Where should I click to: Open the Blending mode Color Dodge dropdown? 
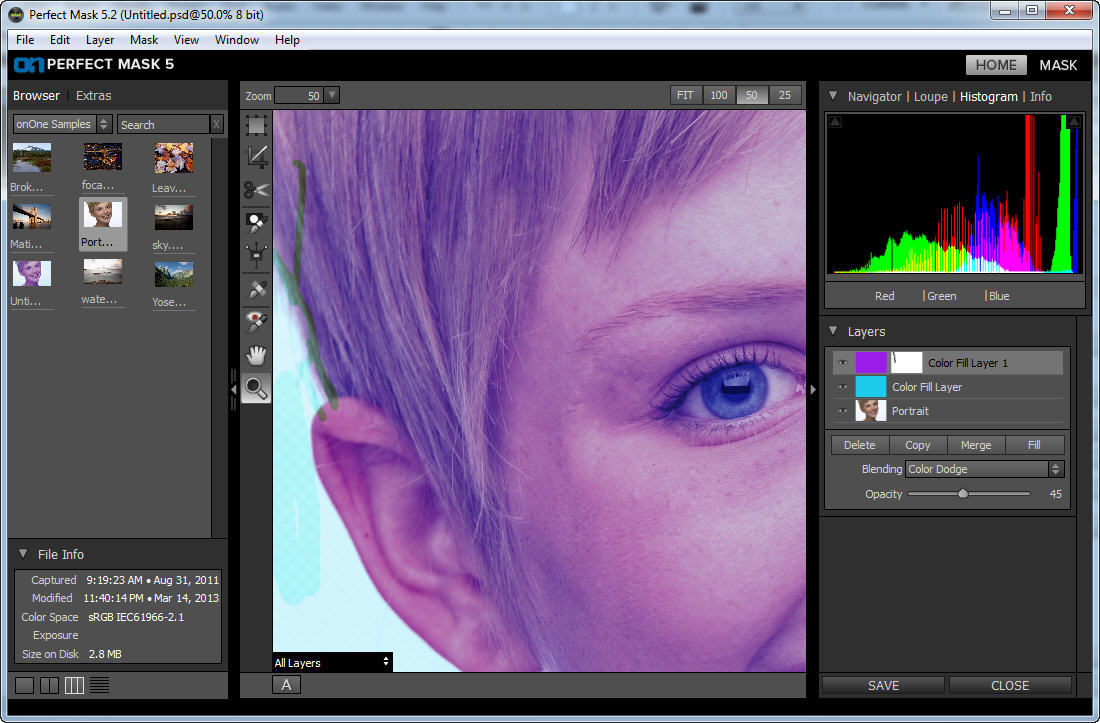984,469
